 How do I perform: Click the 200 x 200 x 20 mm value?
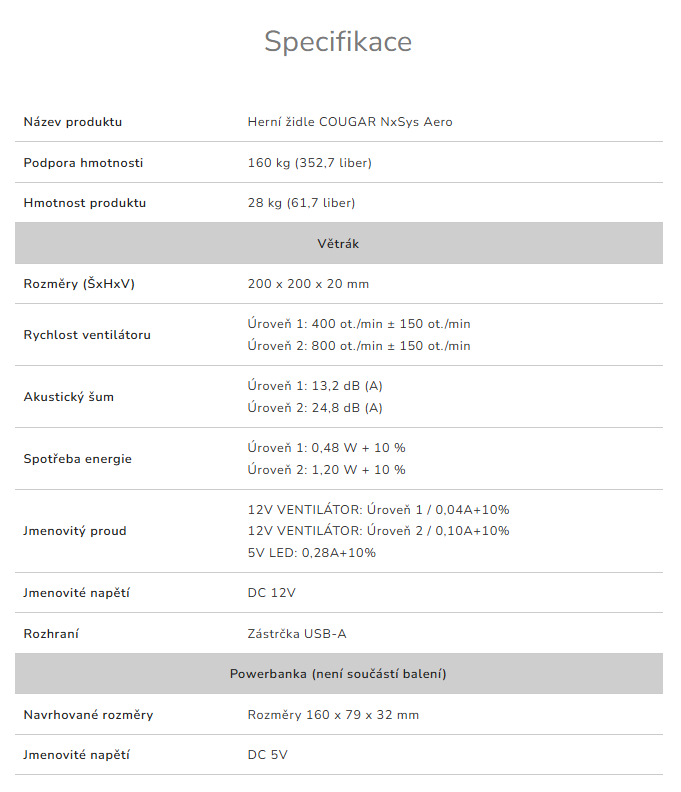click(x=308, y=284)
